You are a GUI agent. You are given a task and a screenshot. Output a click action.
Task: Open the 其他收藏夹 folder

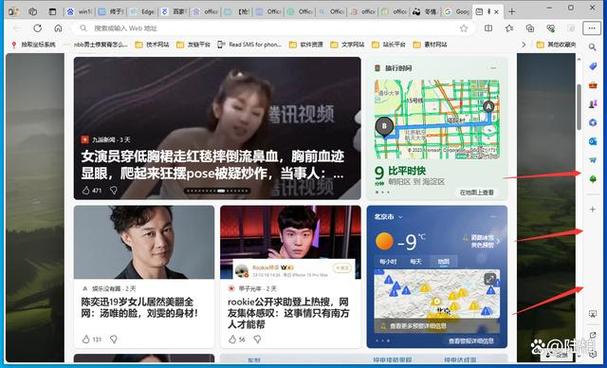556,45
